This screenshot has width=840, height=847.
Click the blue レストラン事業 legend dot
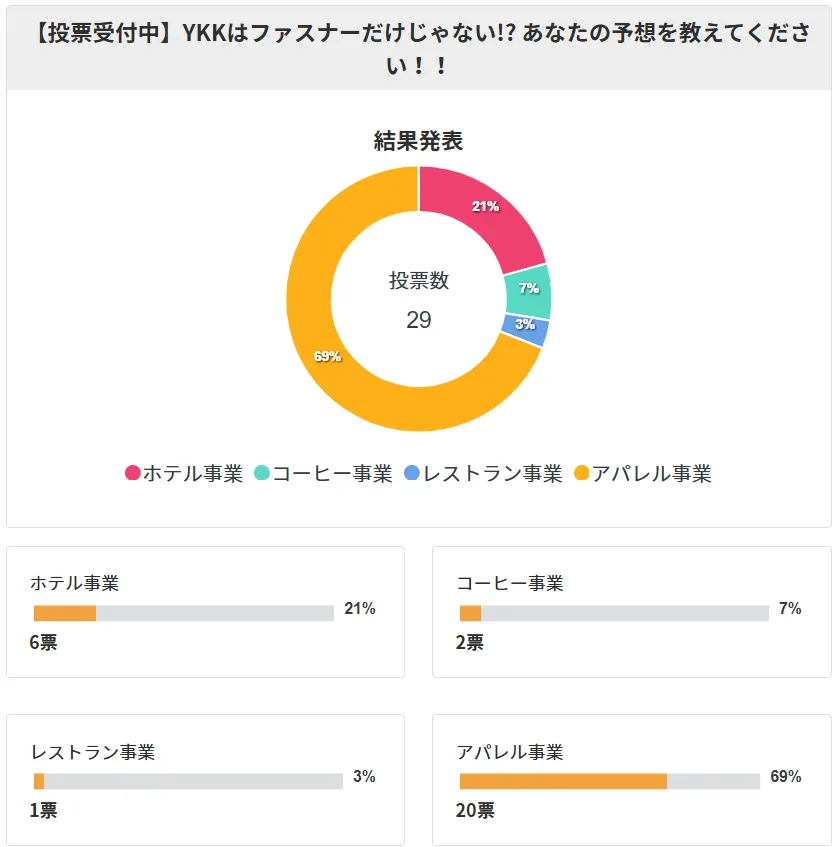tap(412, 473)
